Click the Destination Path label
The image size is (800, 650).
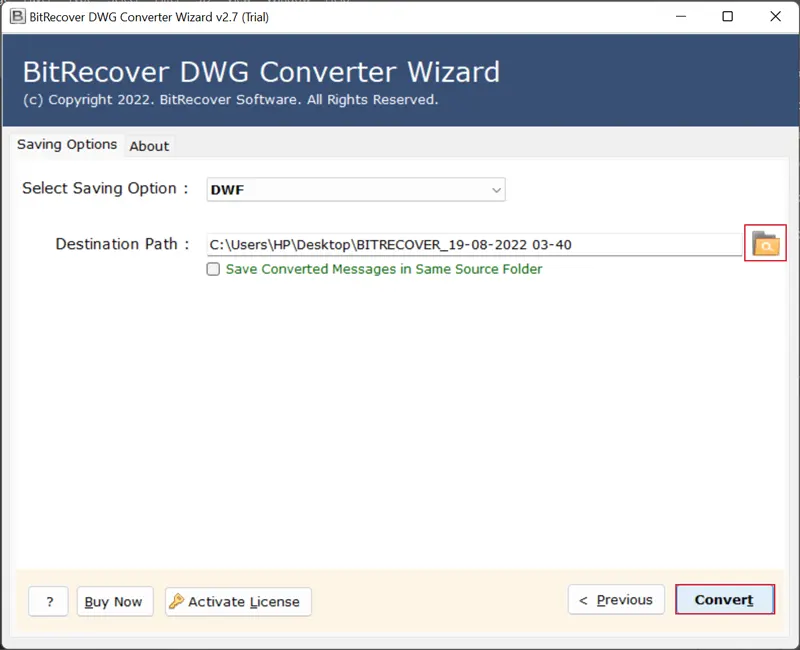click(x=122, y=244)
